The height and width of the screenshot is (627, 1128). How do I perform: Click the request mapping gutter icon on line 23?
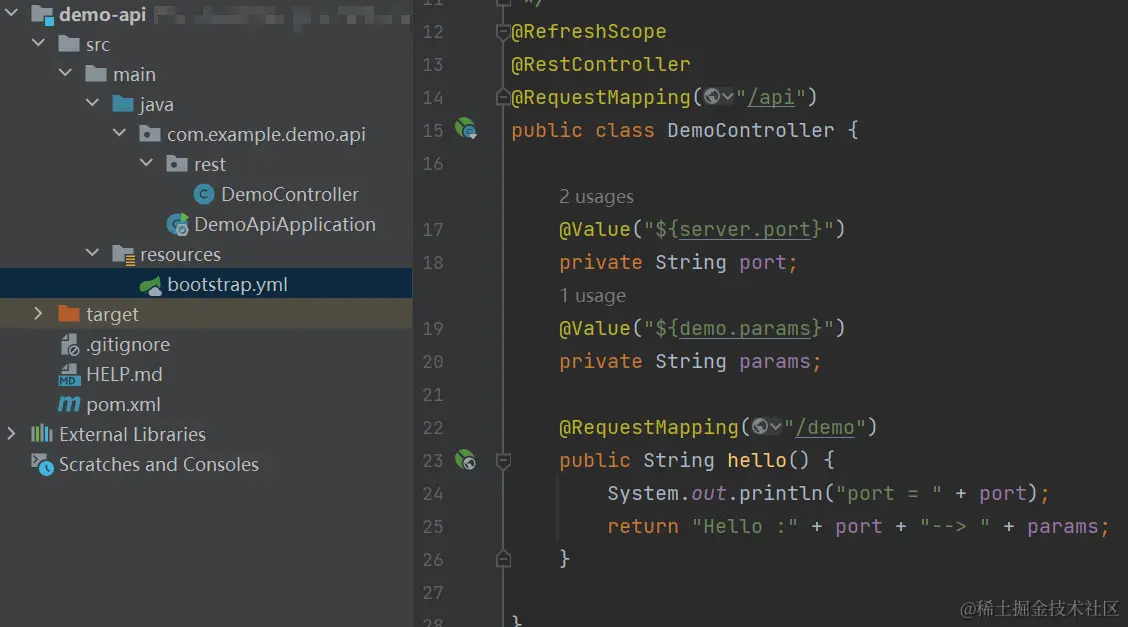(x=466, y=459)
